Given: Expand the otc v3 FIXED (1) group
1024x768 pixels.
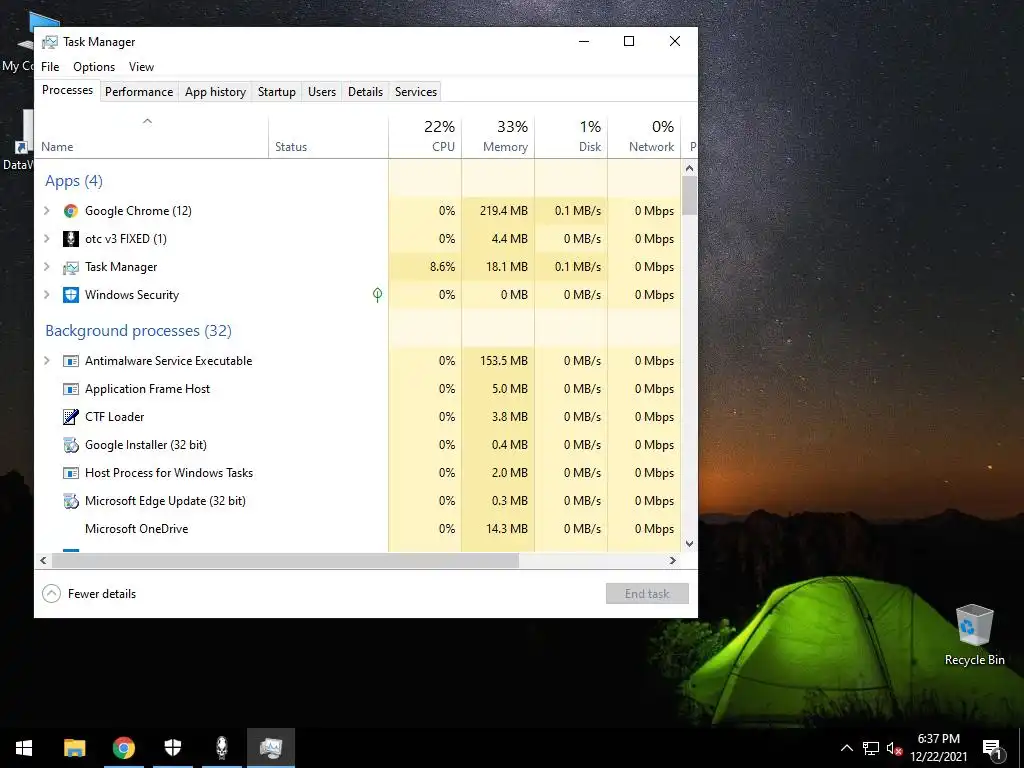Looking at the screenshot, I should tap(46, 239).
